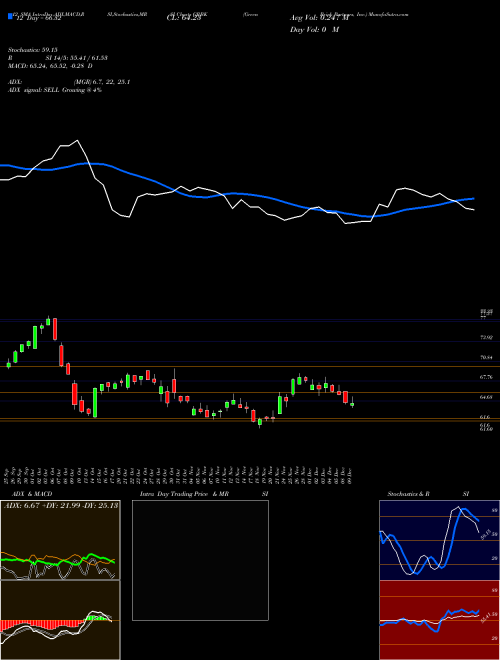This screenshot has height=660, width=500.
Task: Click the lowest candlestick in mid-November
Action: 260,422
